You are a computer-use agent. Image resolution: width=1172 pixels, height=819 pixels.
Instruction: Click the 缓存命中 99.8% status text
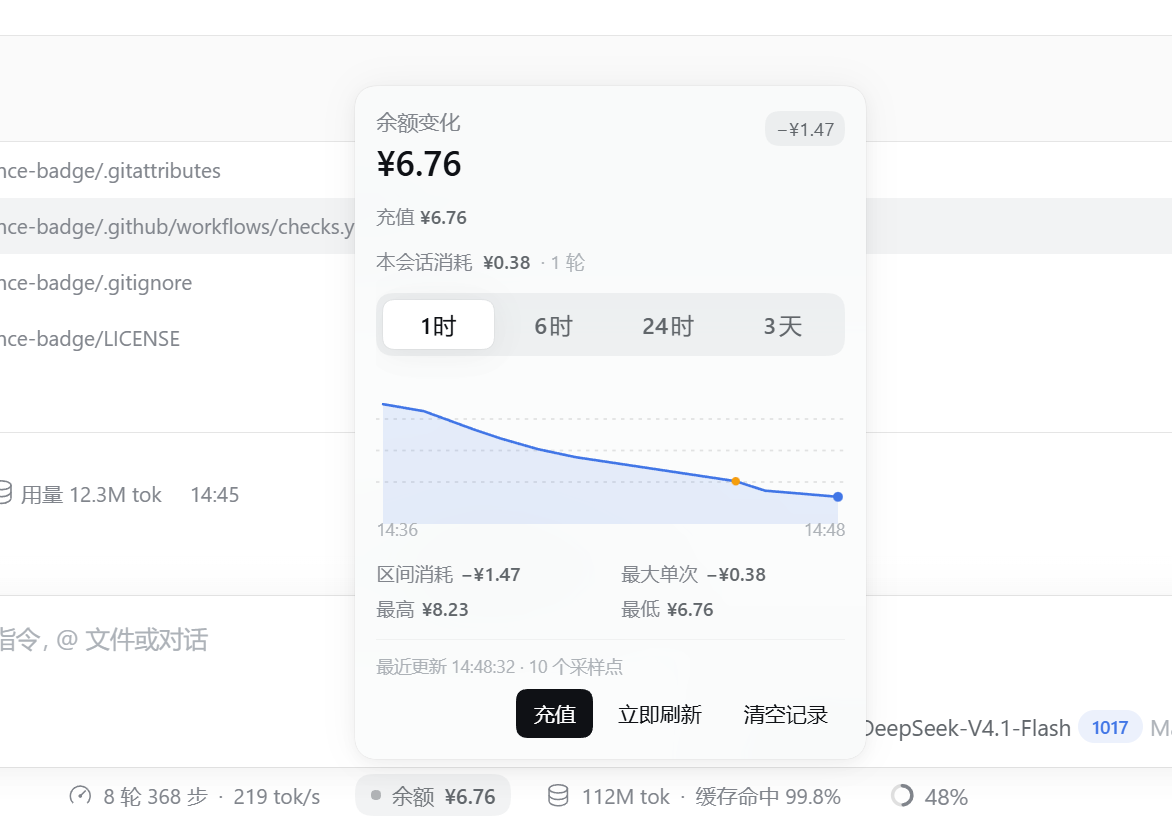(x=768, y=797)
